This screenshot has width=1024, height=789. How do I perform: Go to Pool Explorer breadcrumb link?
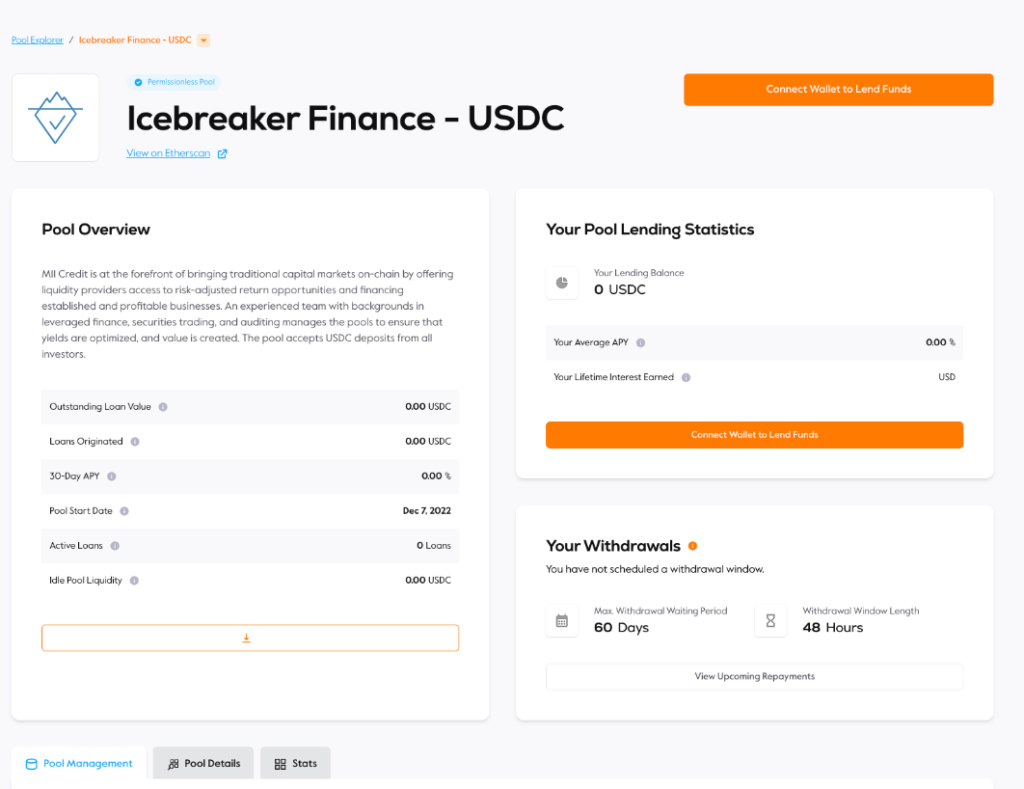pos(37,40)
